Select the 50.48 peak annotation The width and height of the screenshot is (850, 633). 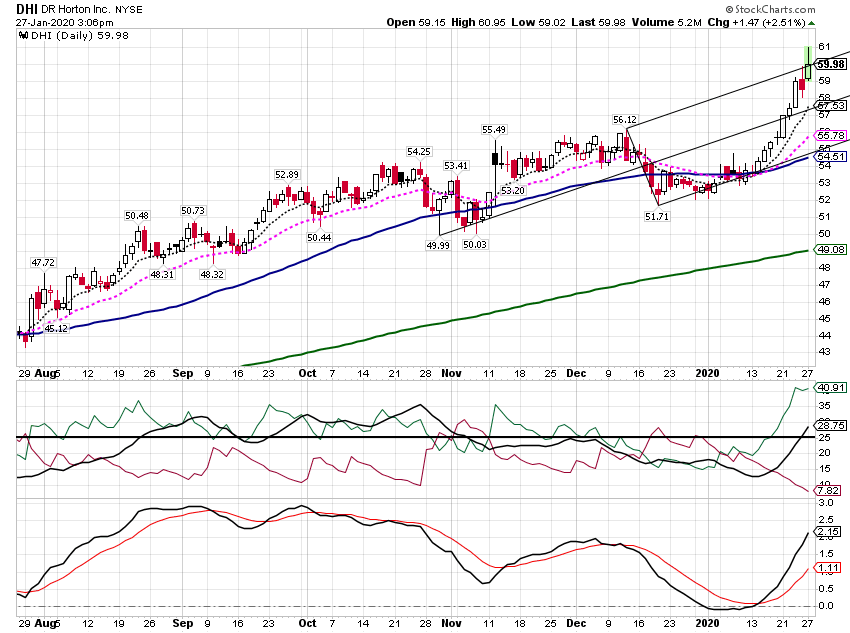coord(137,216)
